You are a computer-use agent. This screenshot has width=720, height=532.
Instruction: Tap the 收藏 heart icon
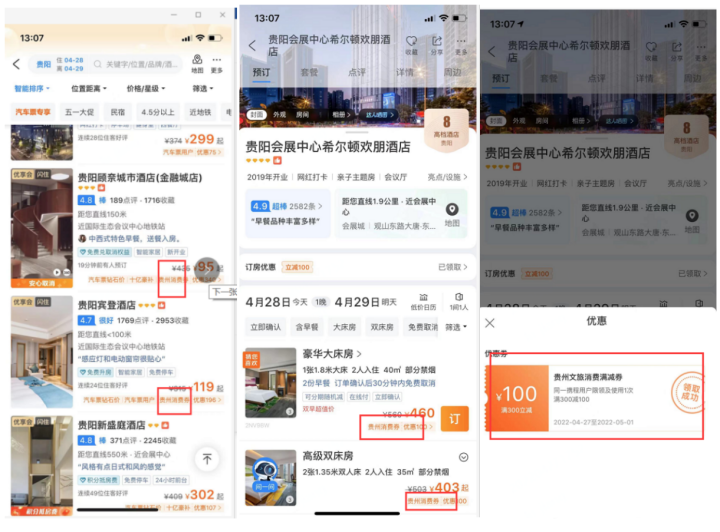412,44
